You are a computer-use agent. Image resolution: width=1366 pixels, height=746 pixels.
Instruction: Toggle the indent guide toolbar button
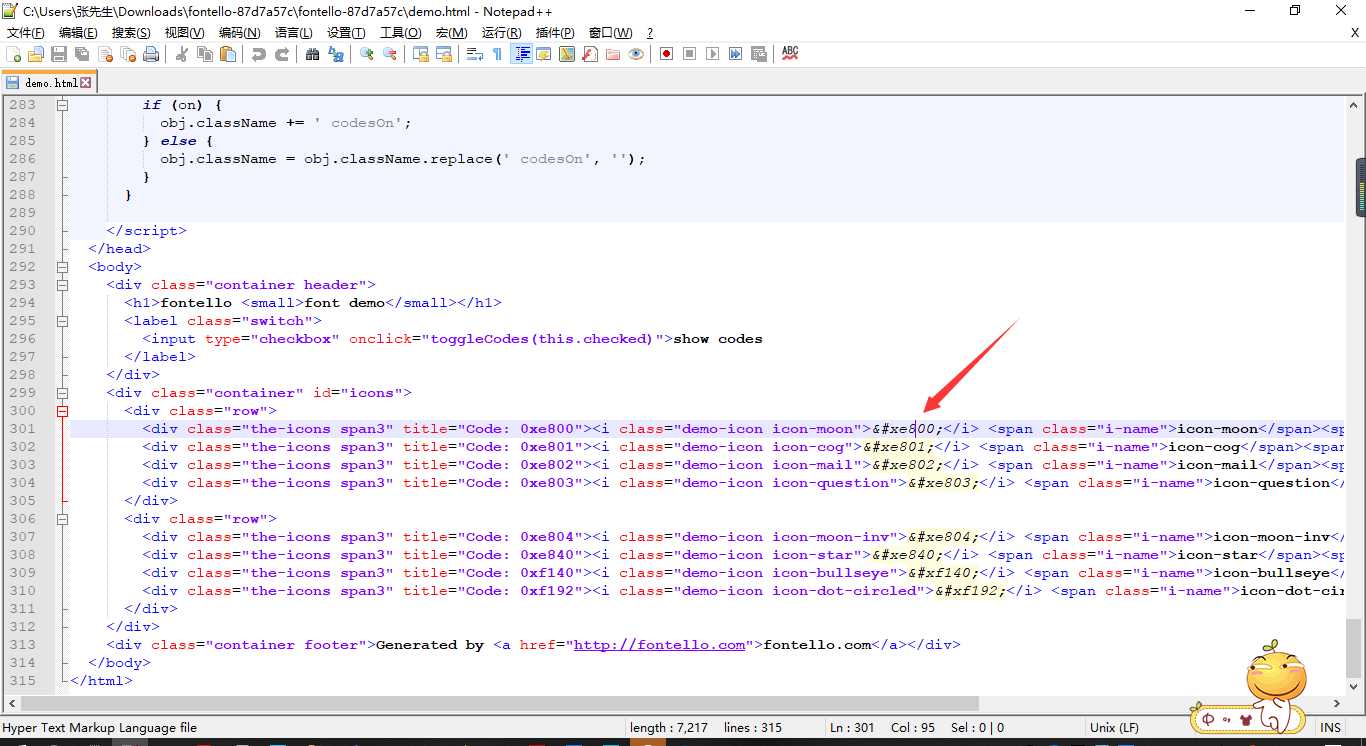pos(521,54)
